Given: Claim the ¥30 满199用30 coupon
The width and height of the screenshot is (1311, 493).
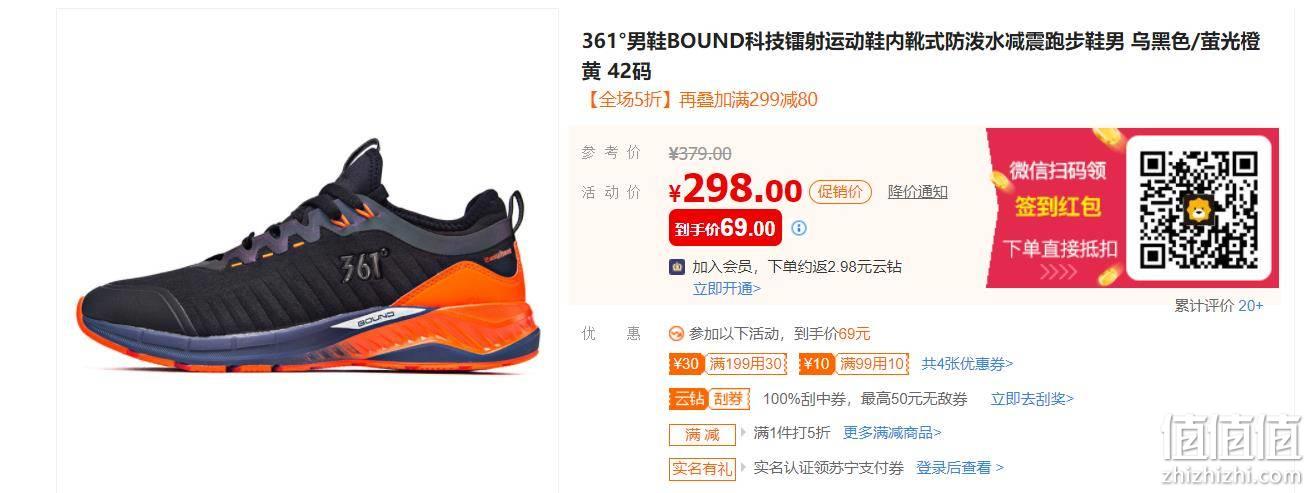Looking at the screenshot, I should point(728,364).
